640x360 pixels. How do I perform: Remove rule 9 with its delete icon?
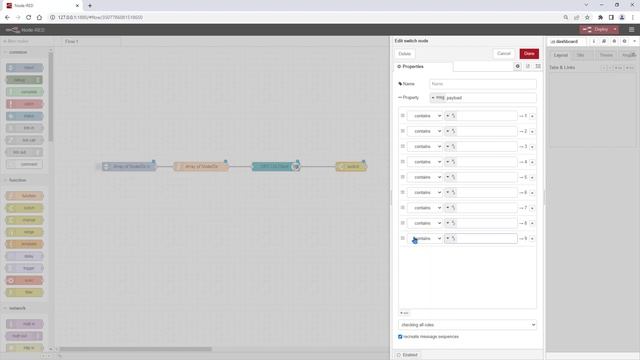click(532, 239)
